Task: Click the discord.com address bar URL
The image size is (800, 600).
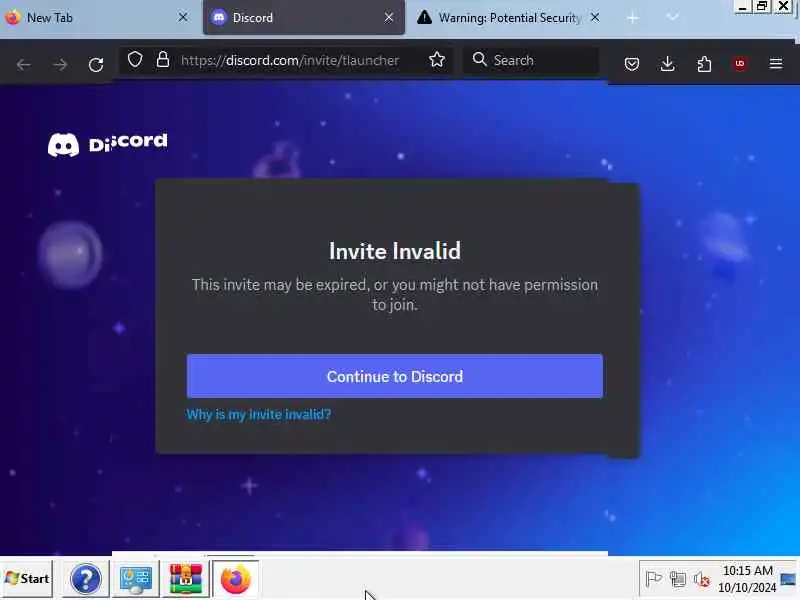Action: (x=290, y=60)
